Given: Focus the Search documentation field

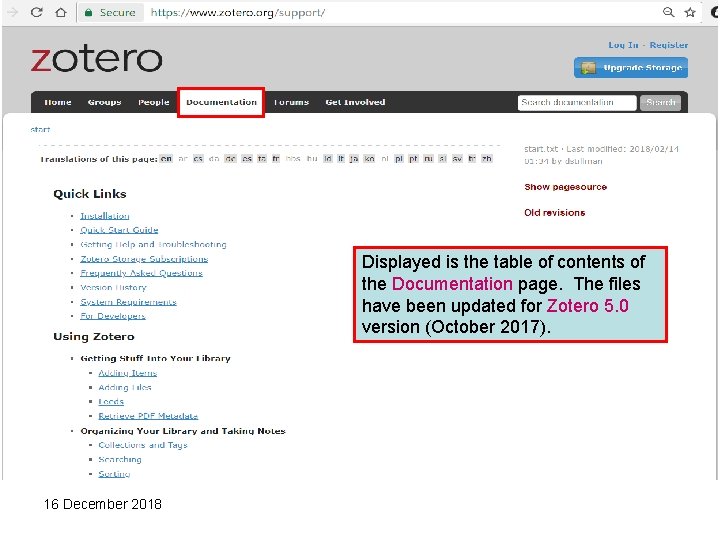Looking at the screenshot, I should coord(577,102).
